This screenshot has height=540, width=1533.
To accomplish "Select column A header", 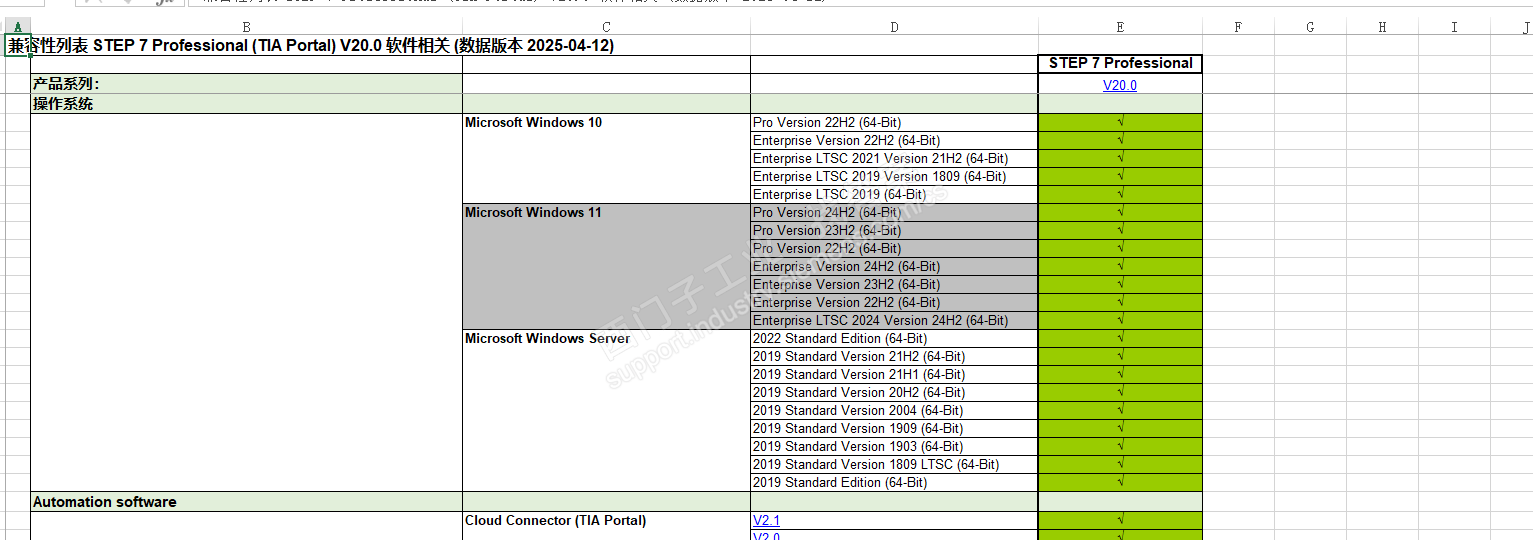I will coord(17,27).
